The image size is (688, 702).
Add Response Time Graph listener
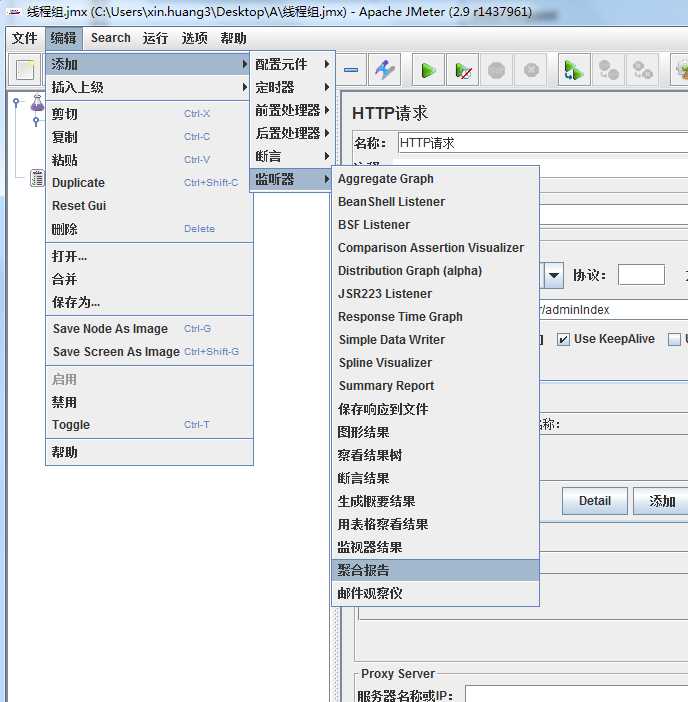click(x=435, y=317)
